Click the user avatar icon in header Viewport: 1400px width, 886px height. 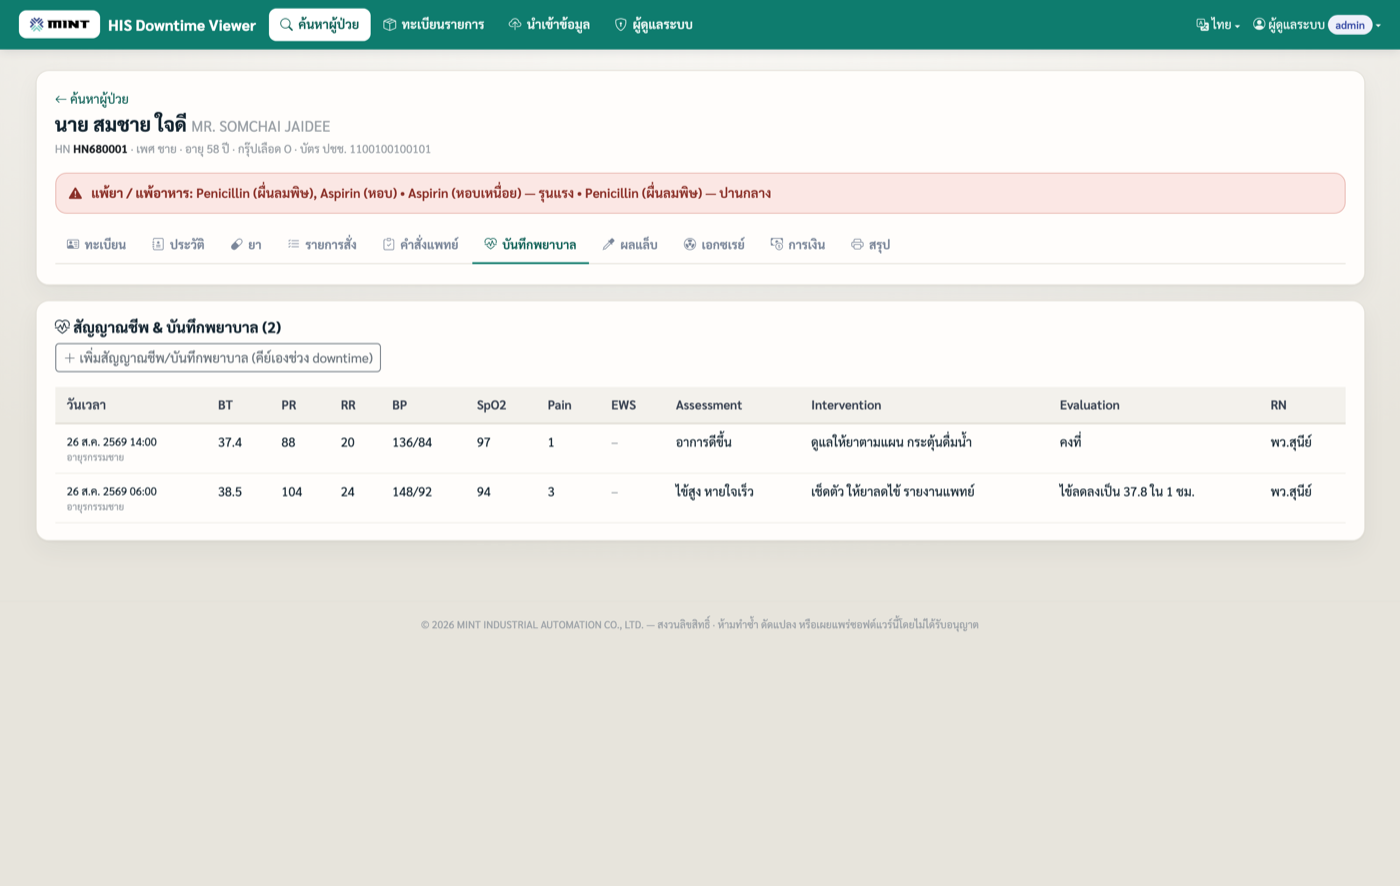[x=1259, y=25]
